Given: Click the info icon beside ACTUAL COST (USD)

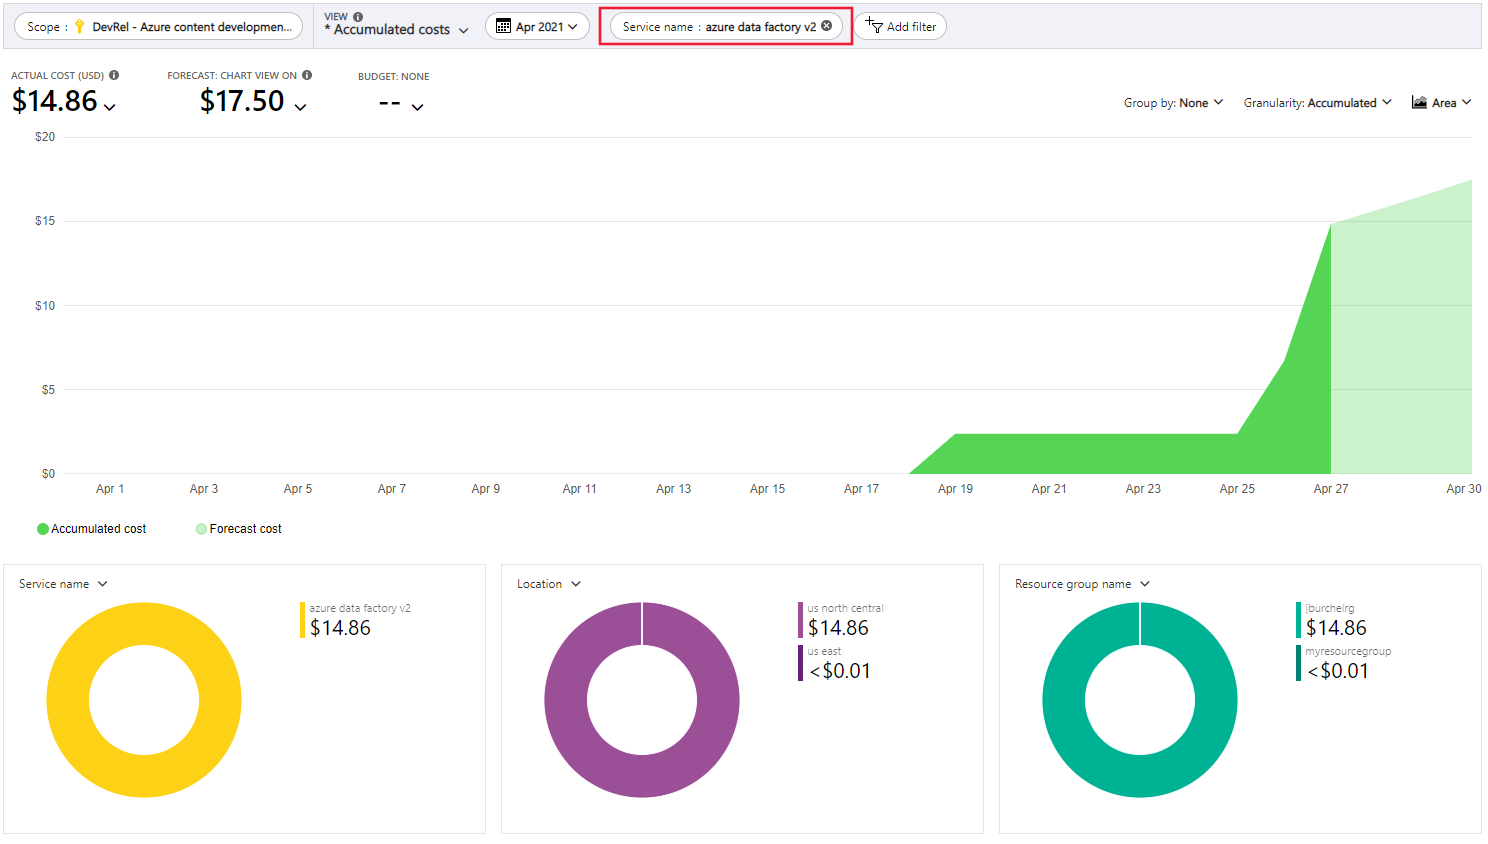Looking at the screenshot, I should click(114, 74).
